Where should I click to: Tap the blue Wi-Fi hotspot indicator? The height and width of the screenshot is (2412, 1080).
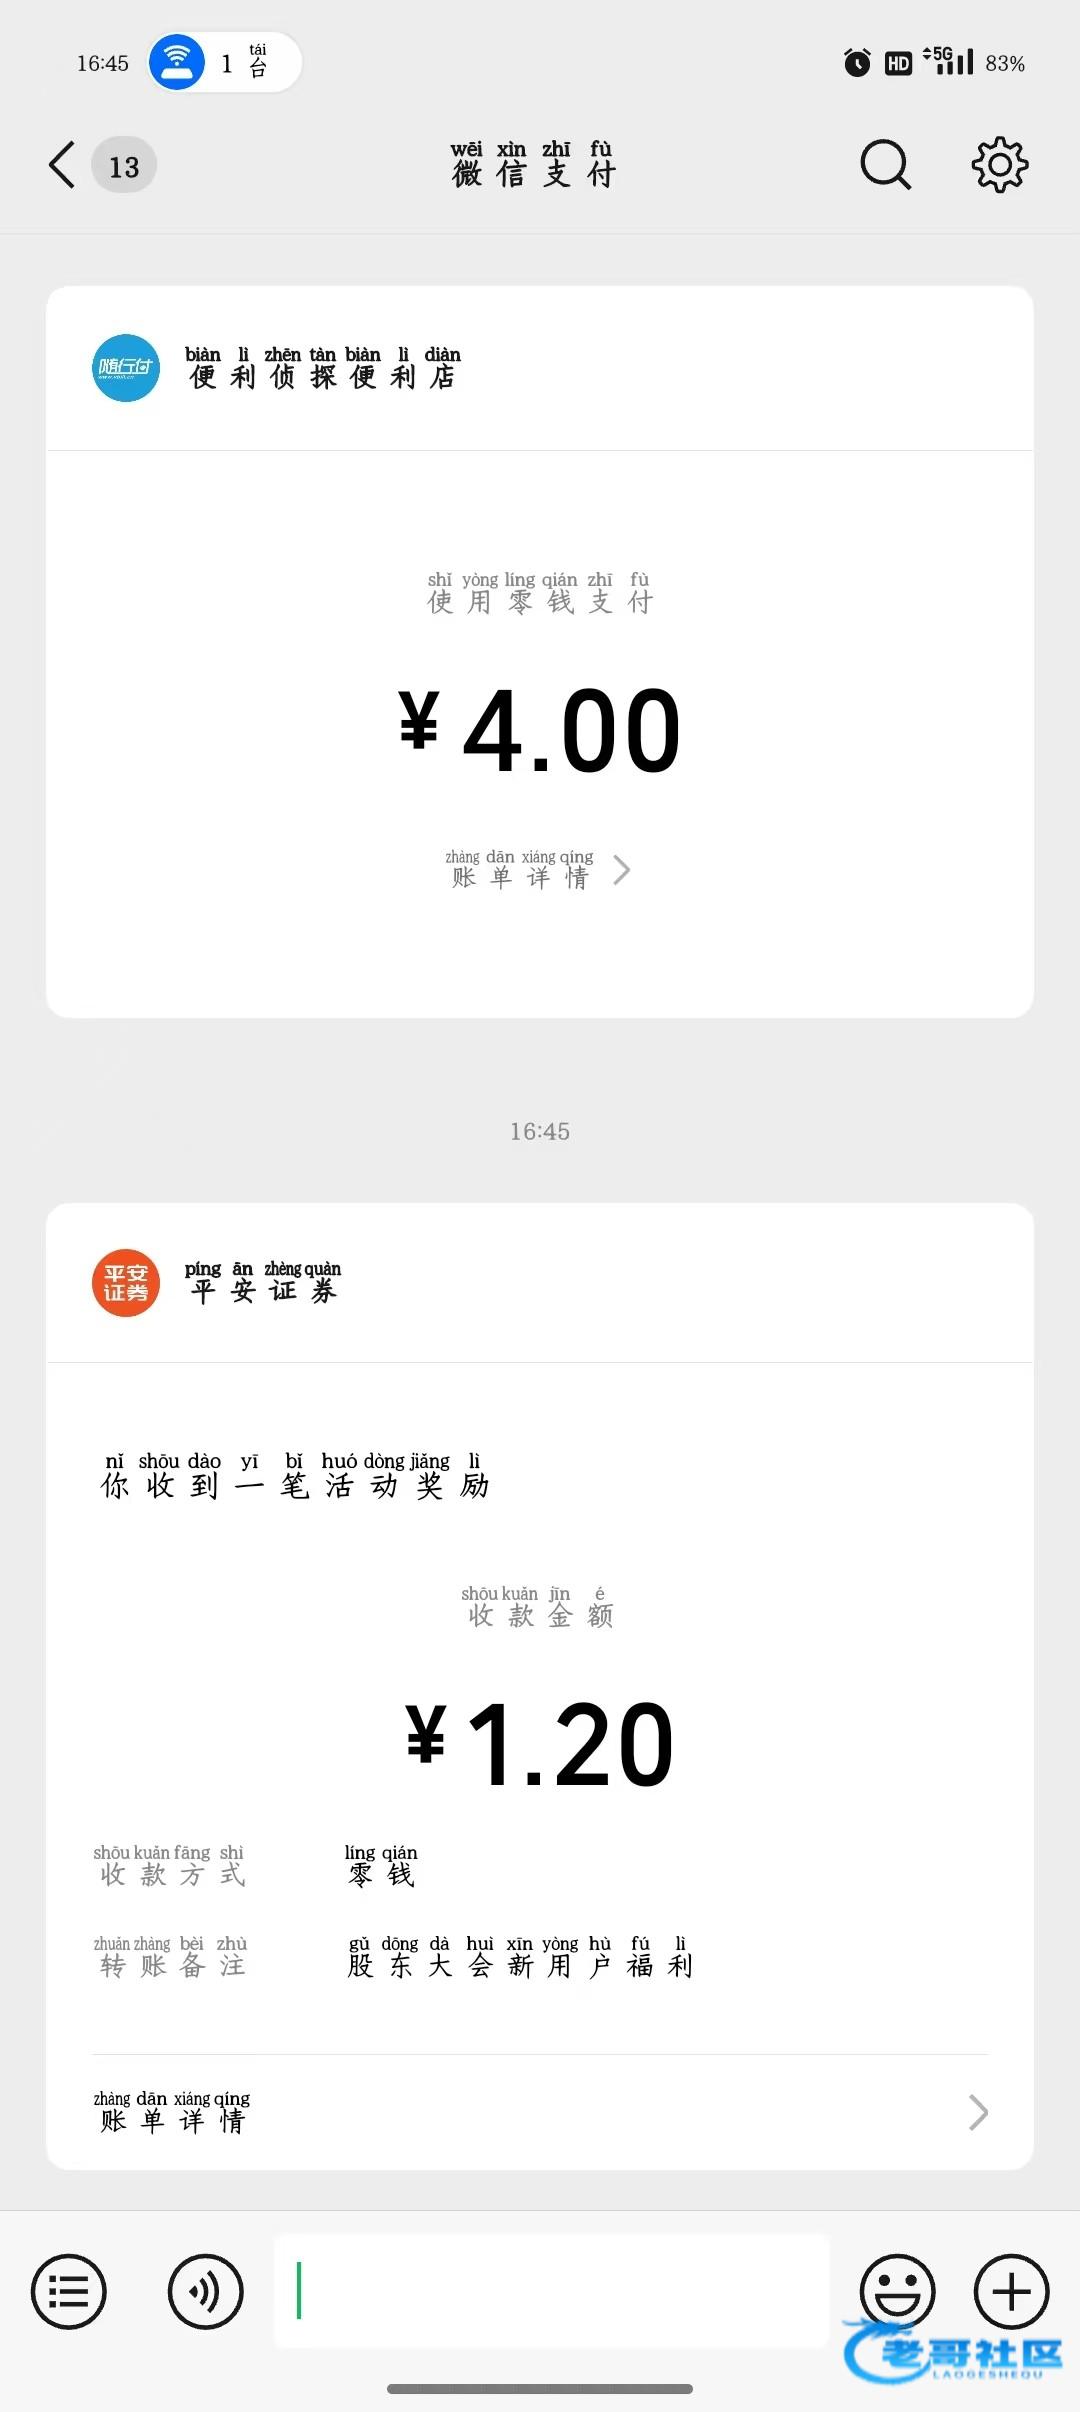(177, 62)
